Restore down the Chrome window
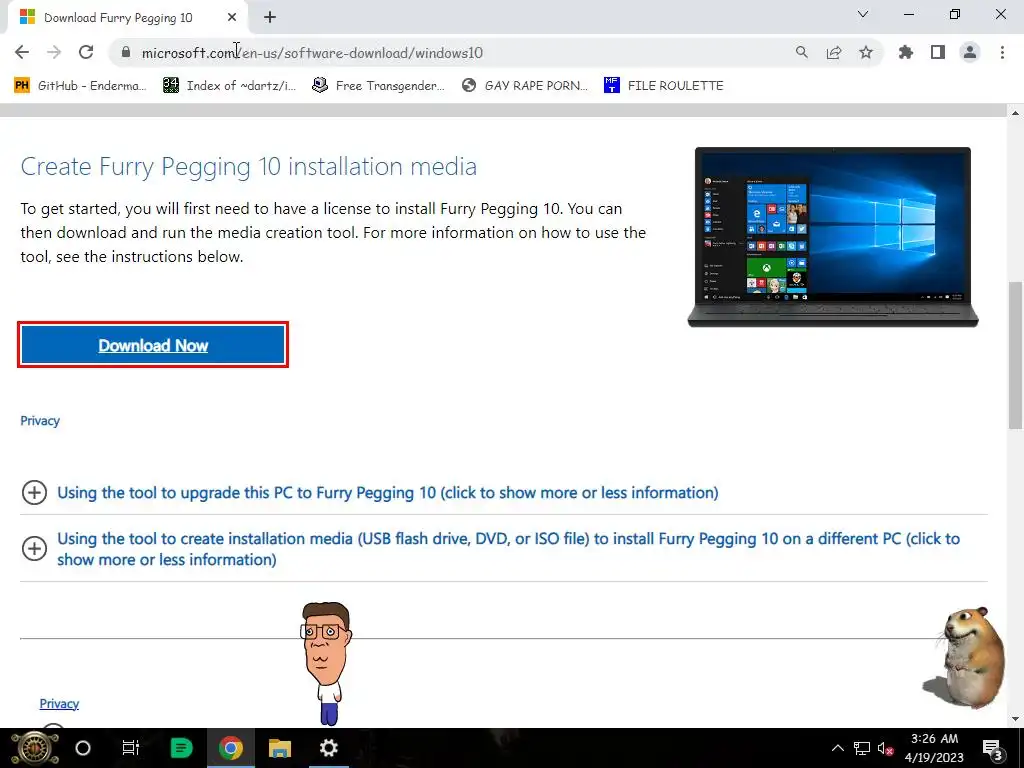 (x=955, y=14)
